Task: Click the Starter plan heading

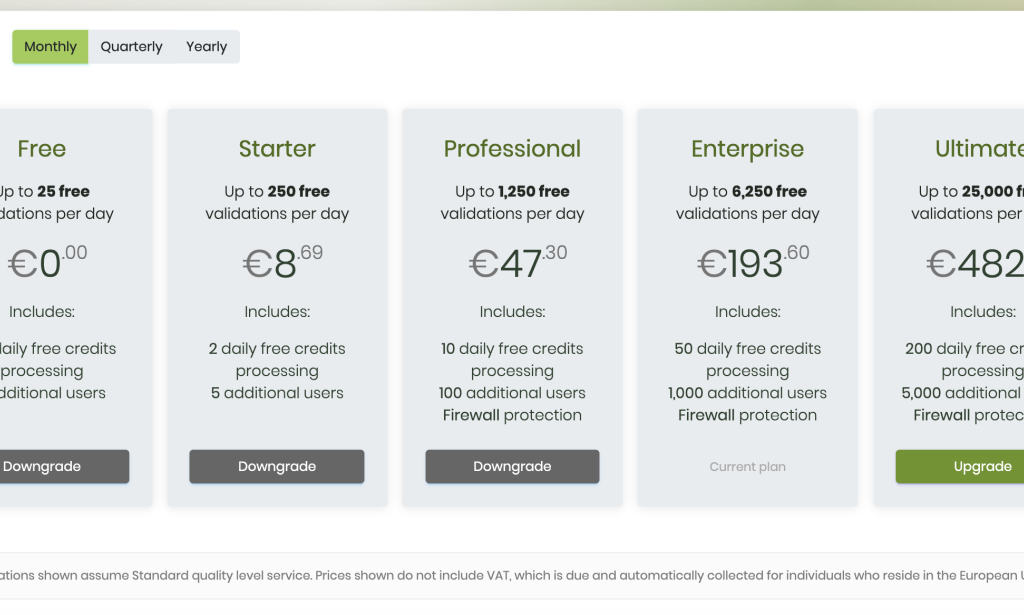Action: pos(276,148)
